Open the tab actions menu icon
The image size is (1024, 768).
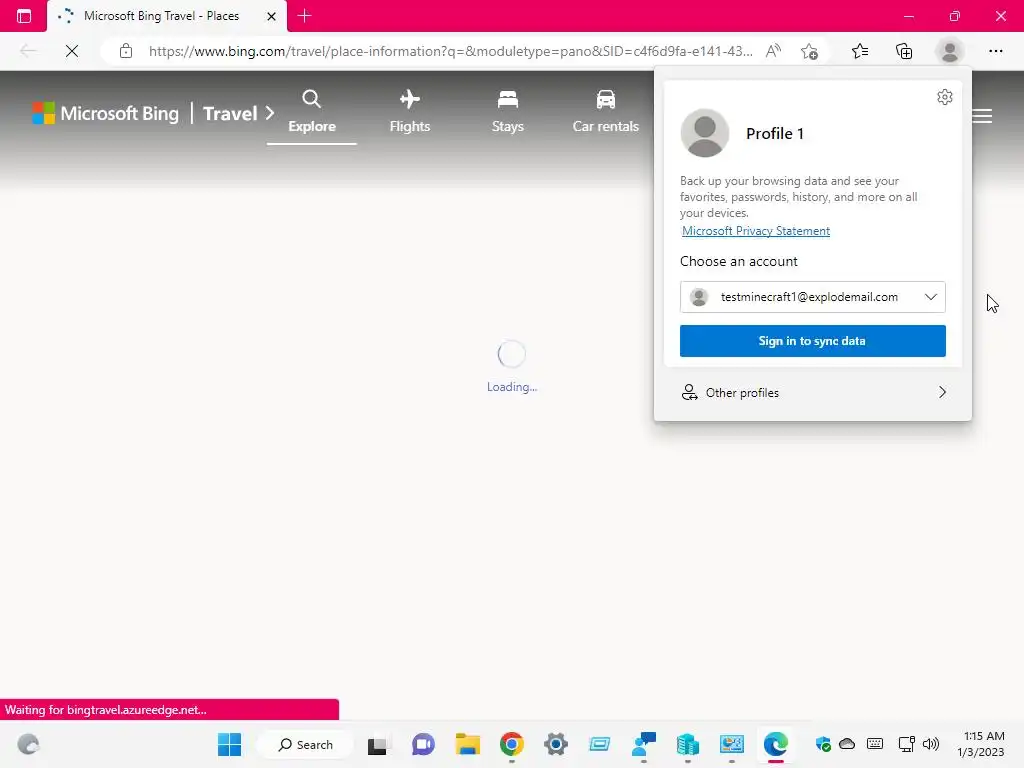[24, 16]
